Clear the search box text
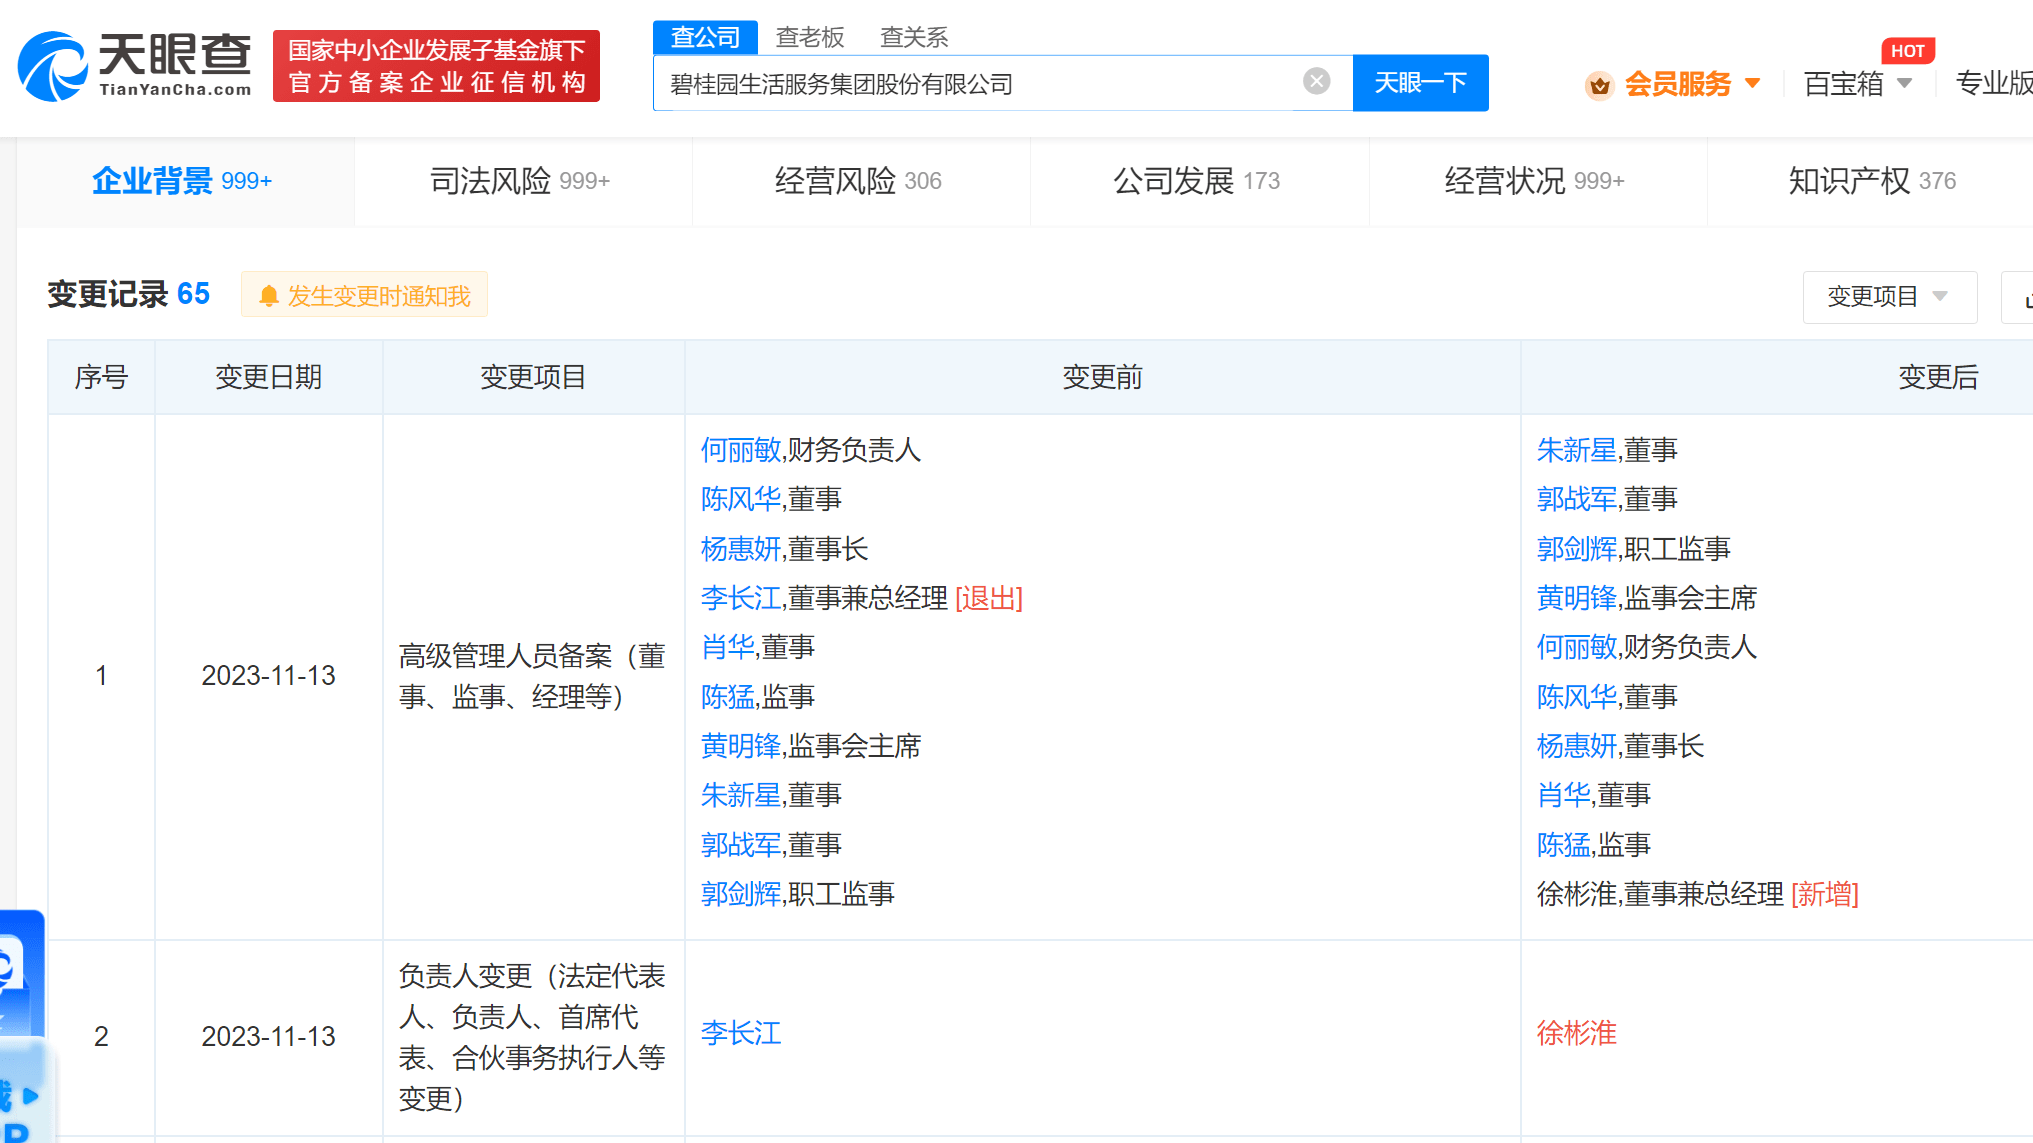The image size is (2033, 1143). [1316, 81]
